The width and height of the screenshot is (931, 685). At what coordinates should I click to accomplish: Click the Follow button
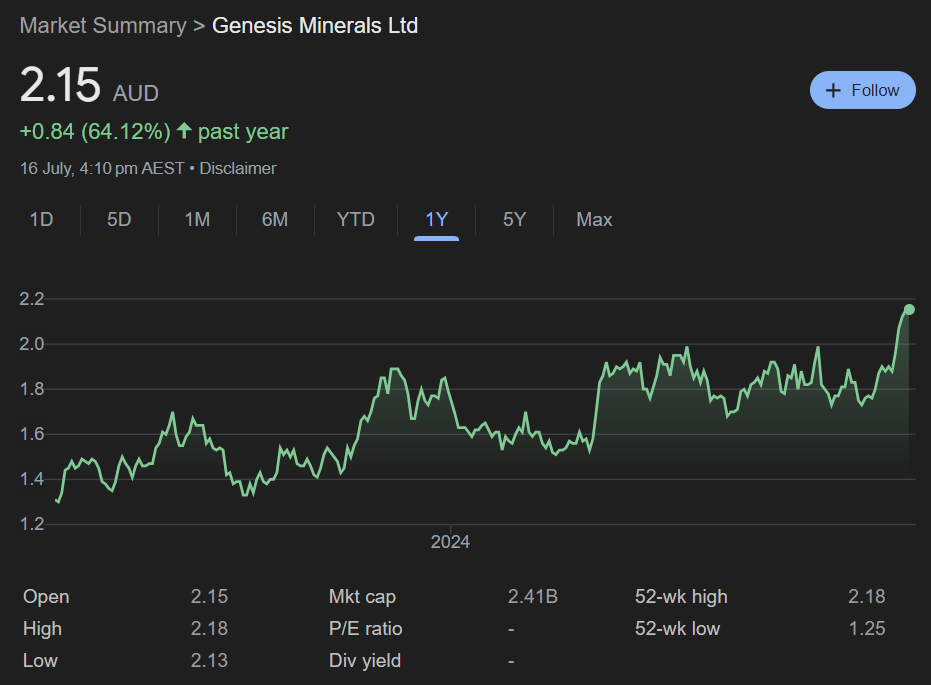click(862, 90)
